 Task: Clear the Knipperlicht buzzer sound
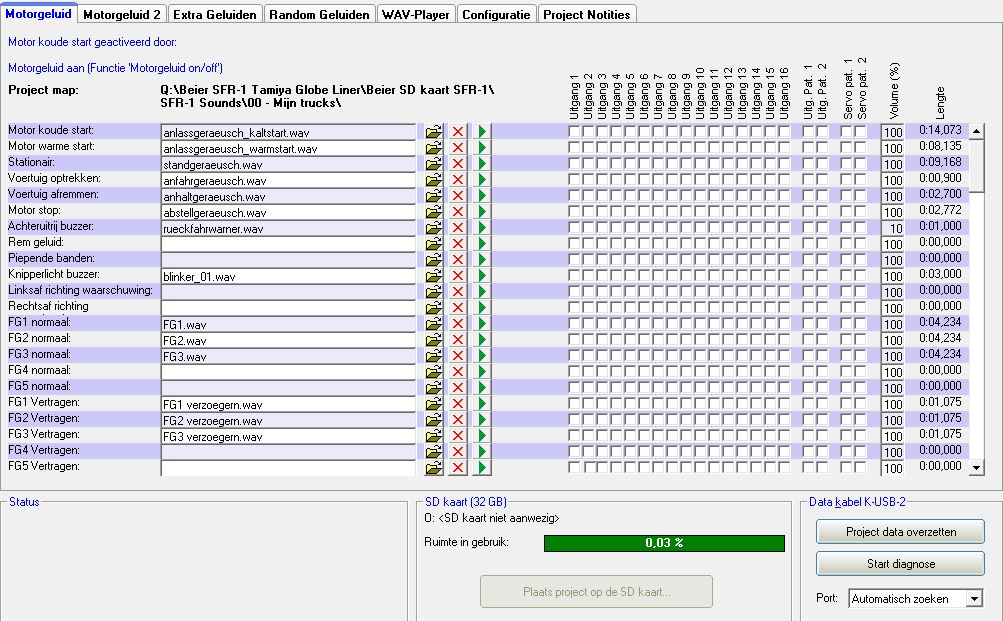coord(457,276)
